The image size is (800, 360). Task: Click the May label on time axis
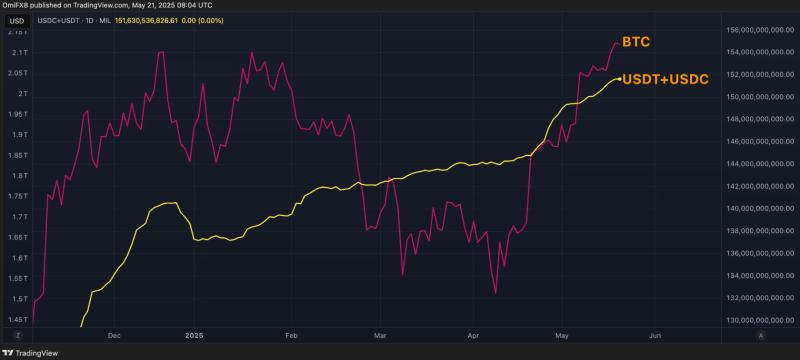pos(562,336)
